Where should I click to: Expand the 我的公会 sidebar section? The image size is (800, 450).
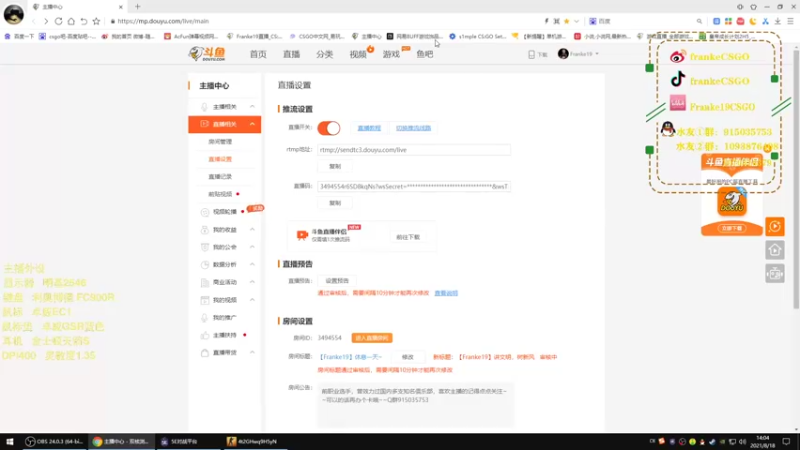tap(252, 247)
